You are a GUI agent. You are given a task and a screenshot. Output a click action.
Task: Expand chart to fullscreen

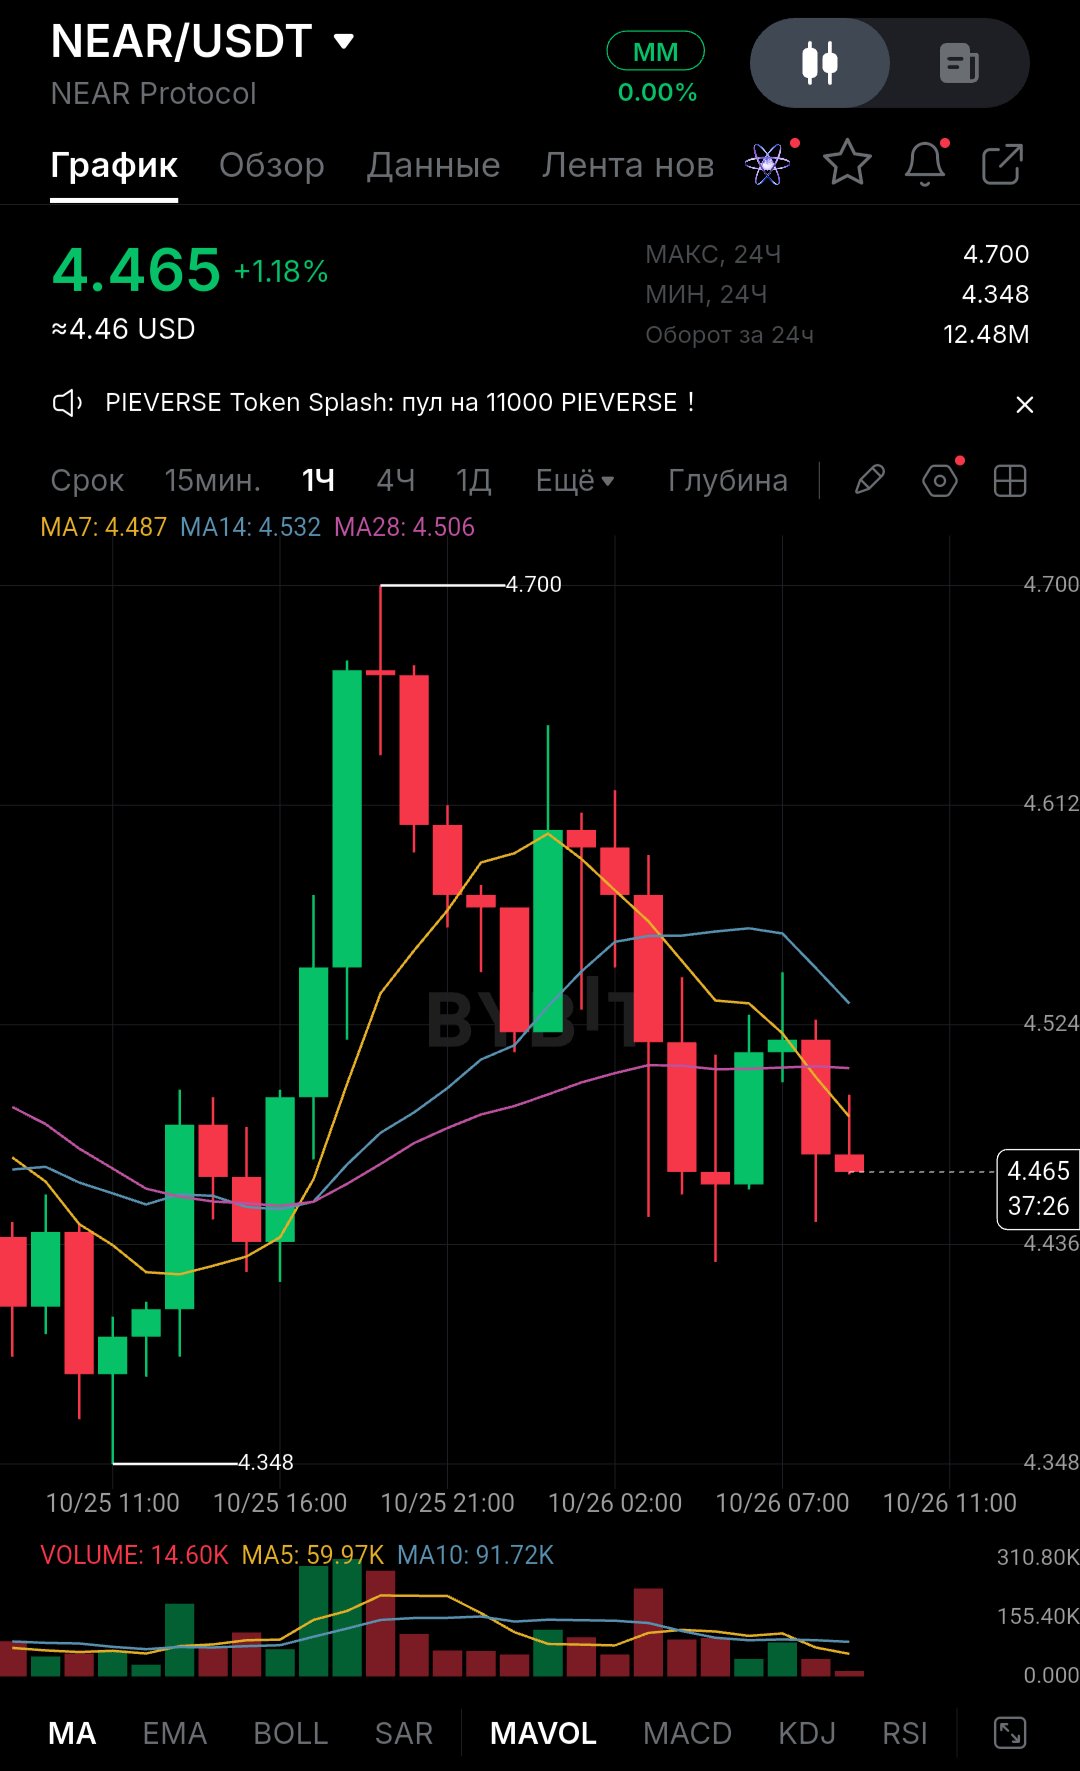pos(1010,1733)
